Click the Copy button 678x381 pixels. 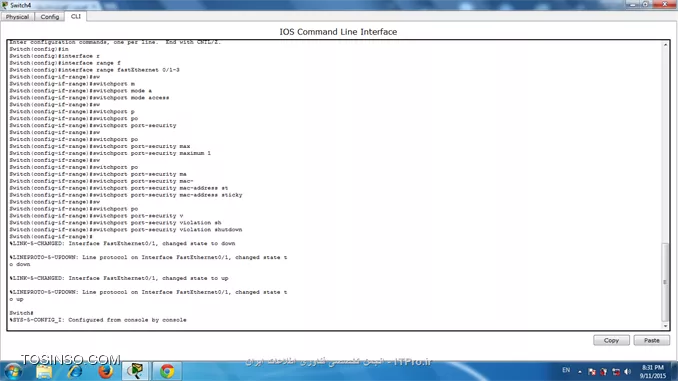pyautogui.click(x=611, y=340)
